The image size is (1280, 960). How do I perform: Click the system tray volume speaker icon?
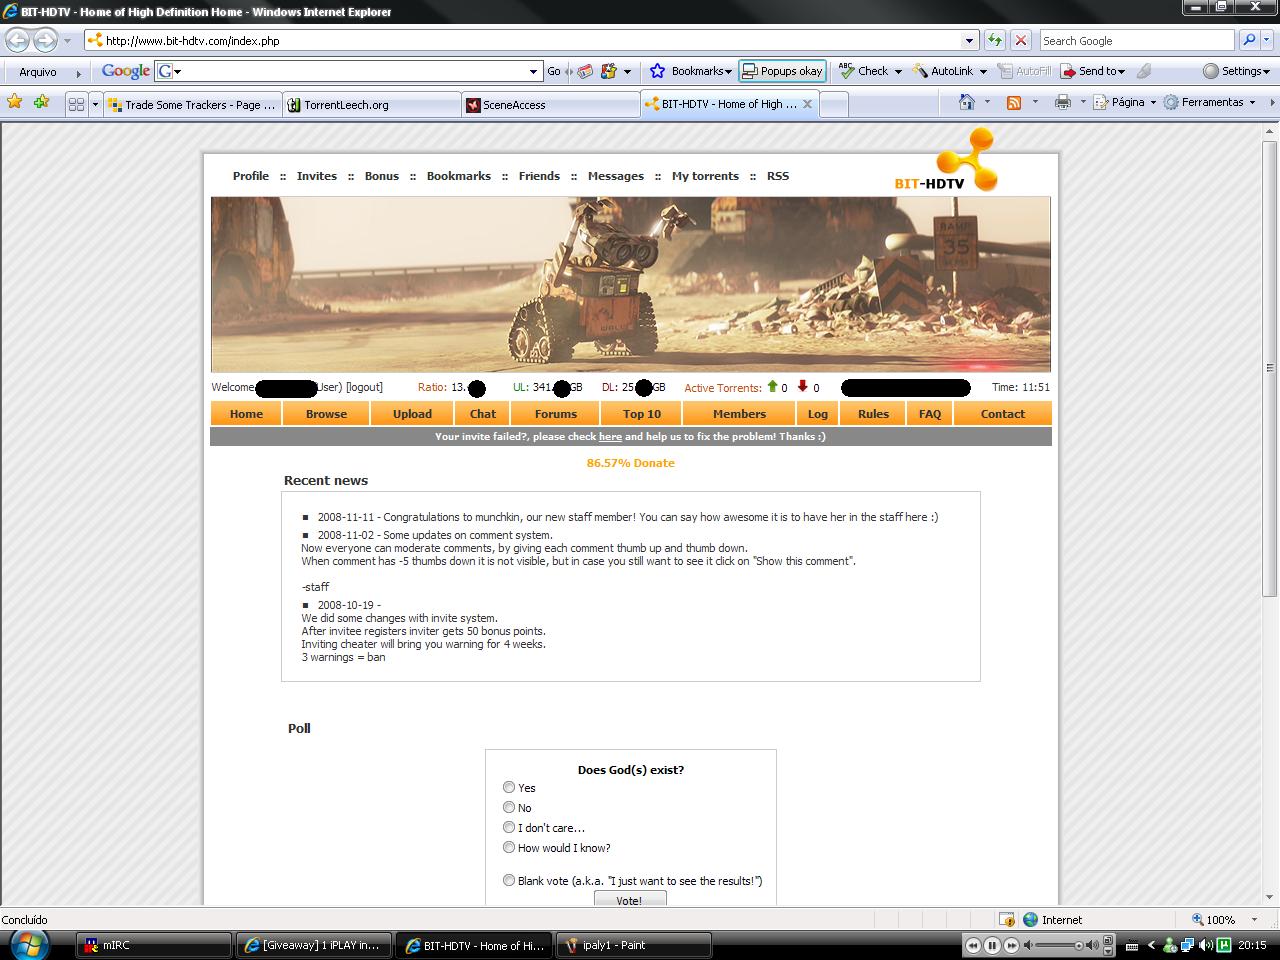[x=1204, y=945]
